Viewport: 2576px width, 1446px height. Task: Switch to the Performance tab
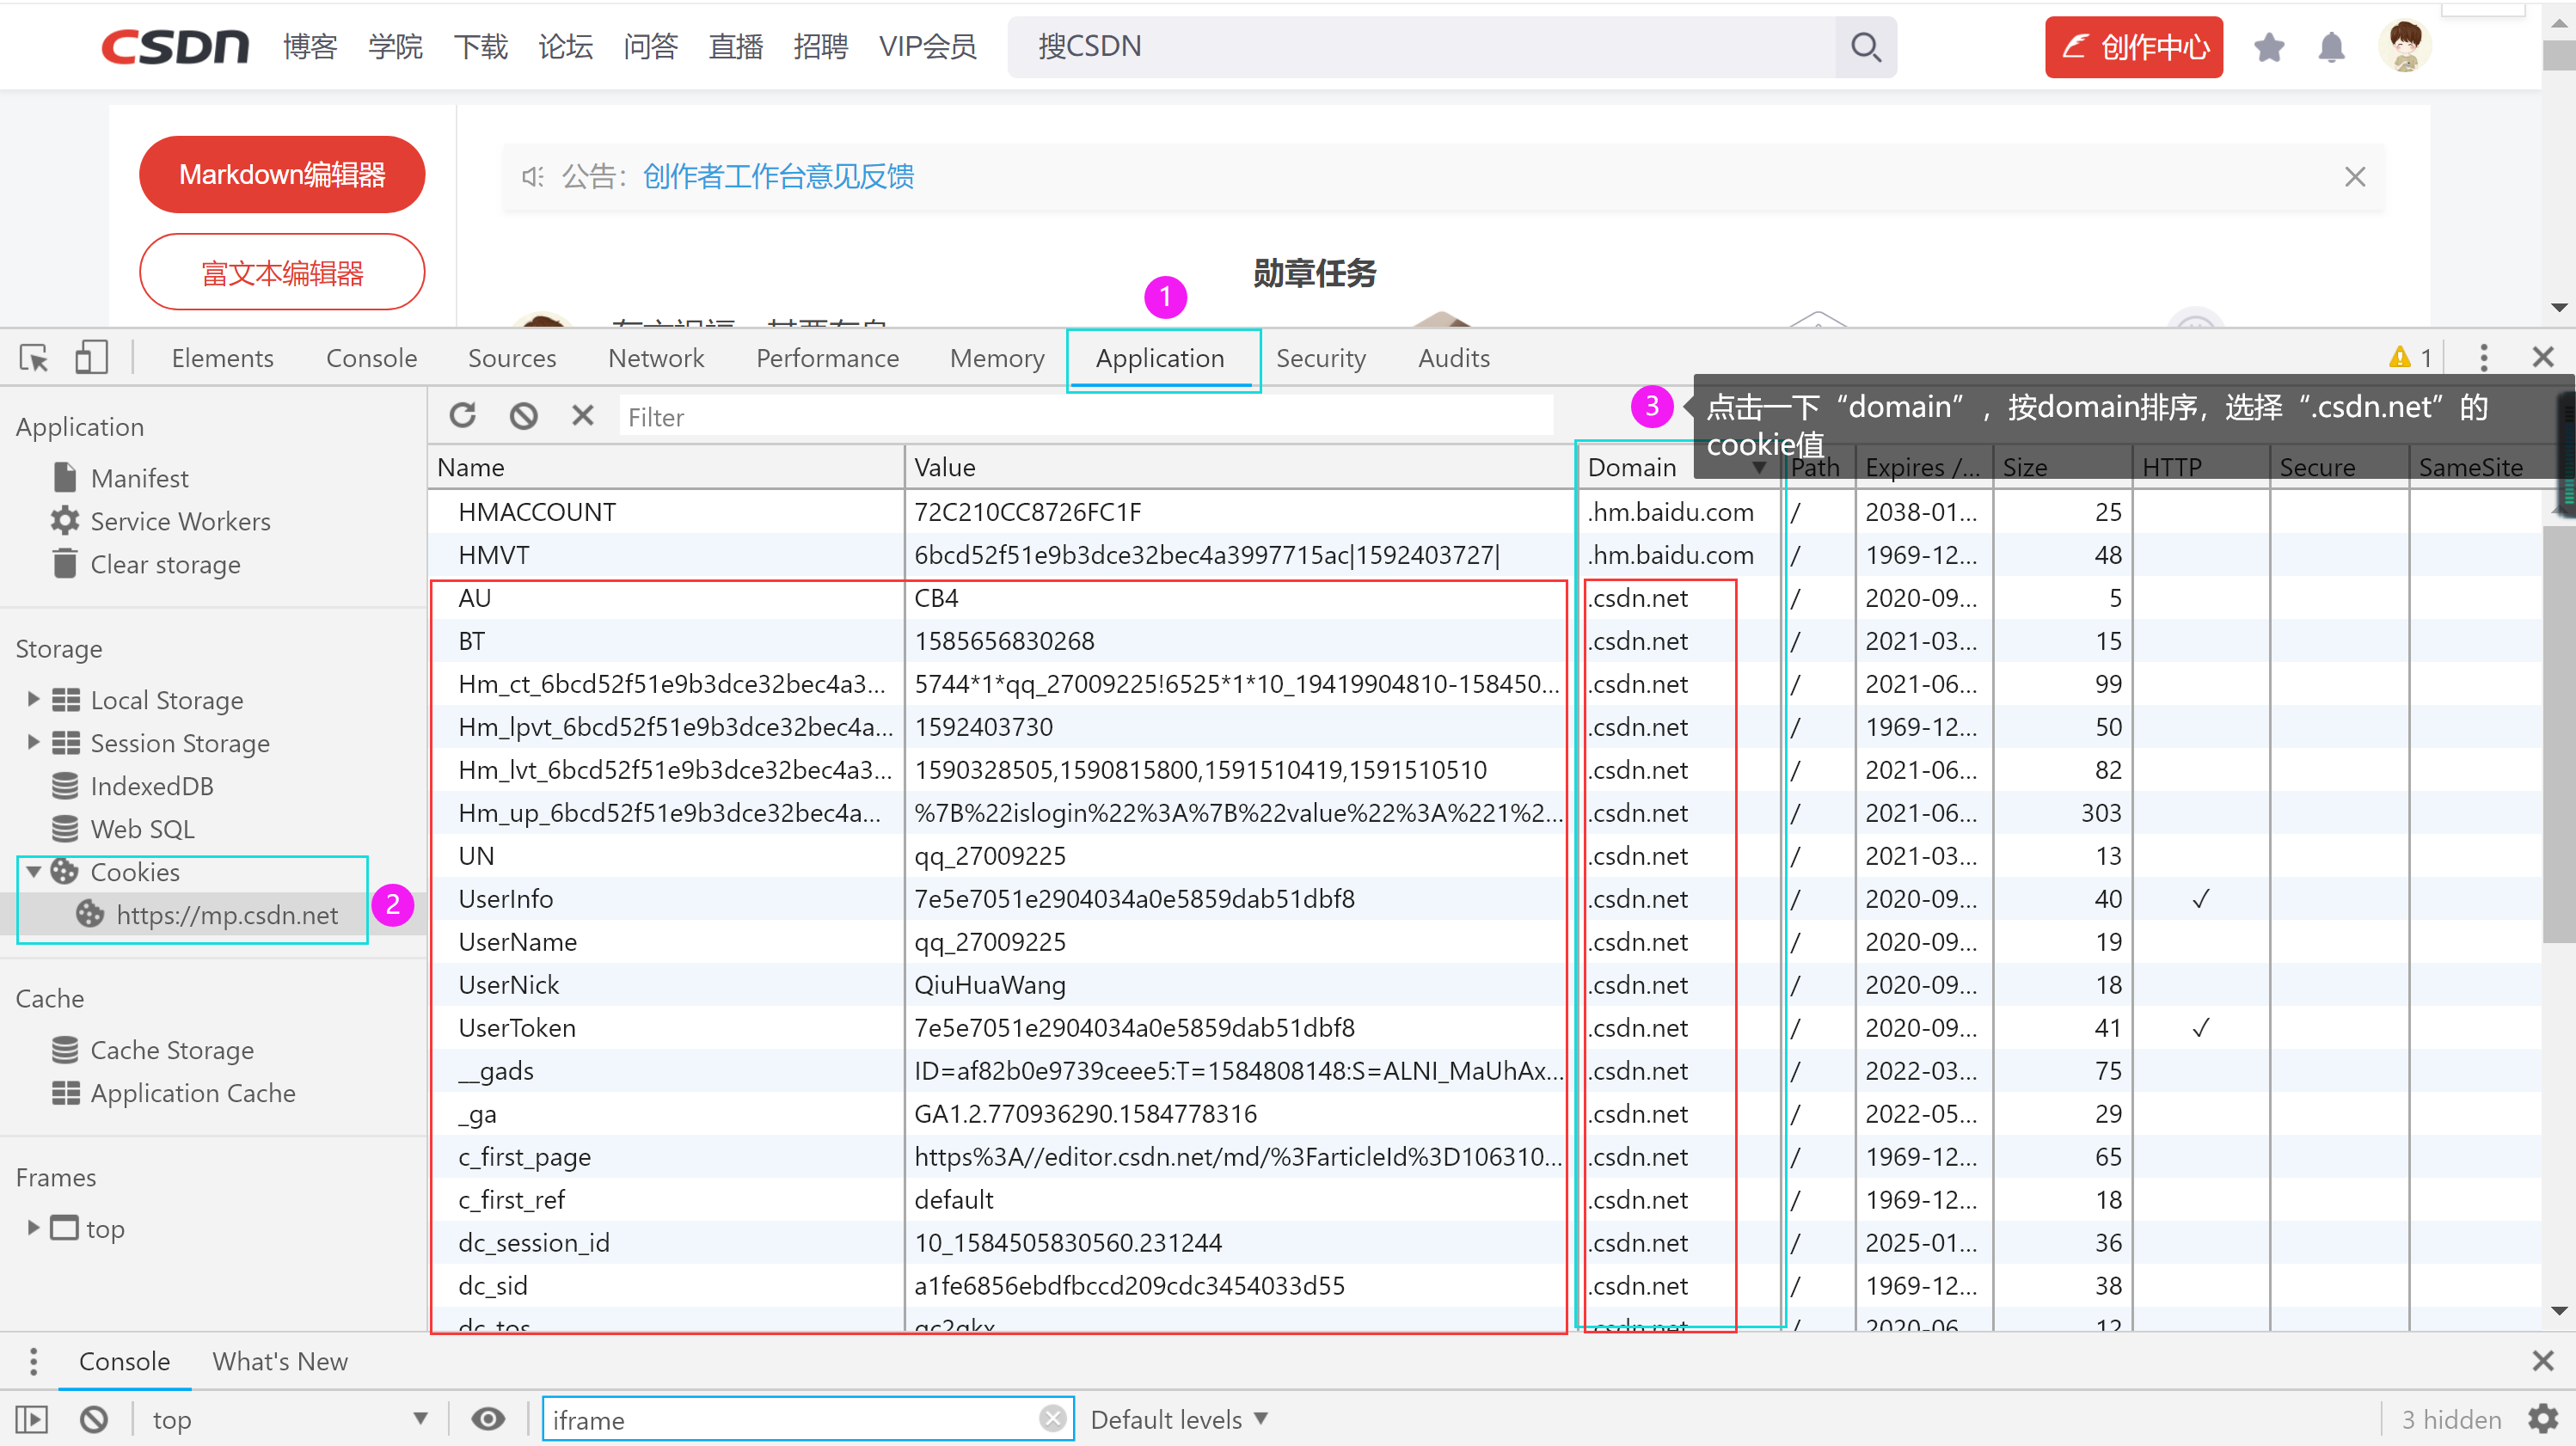tap(827, 358)
